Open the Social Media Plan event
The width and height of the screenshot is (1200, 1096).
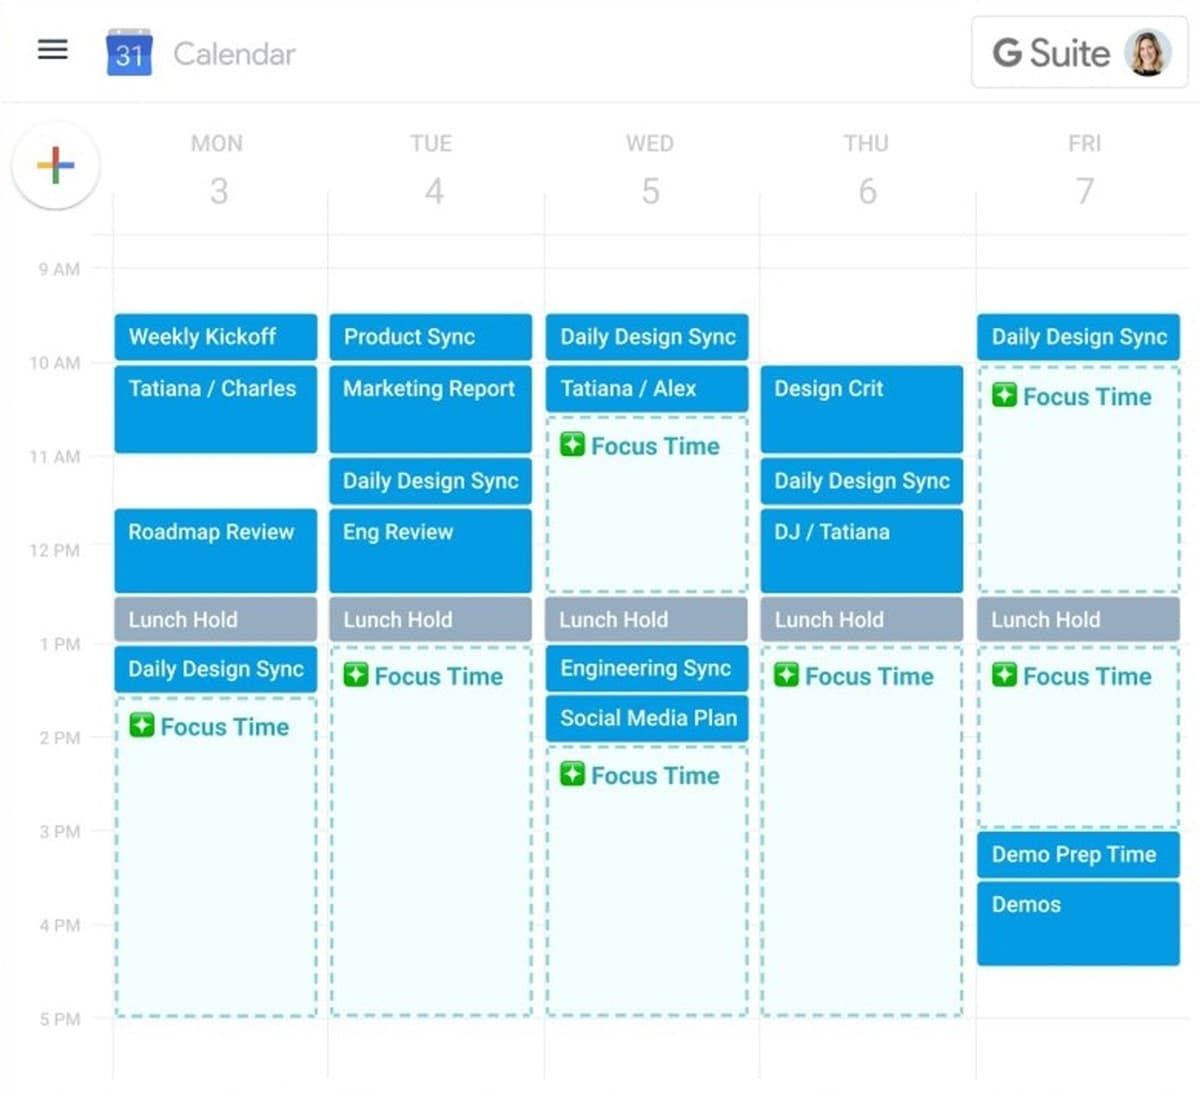click(x=647, y=718)
